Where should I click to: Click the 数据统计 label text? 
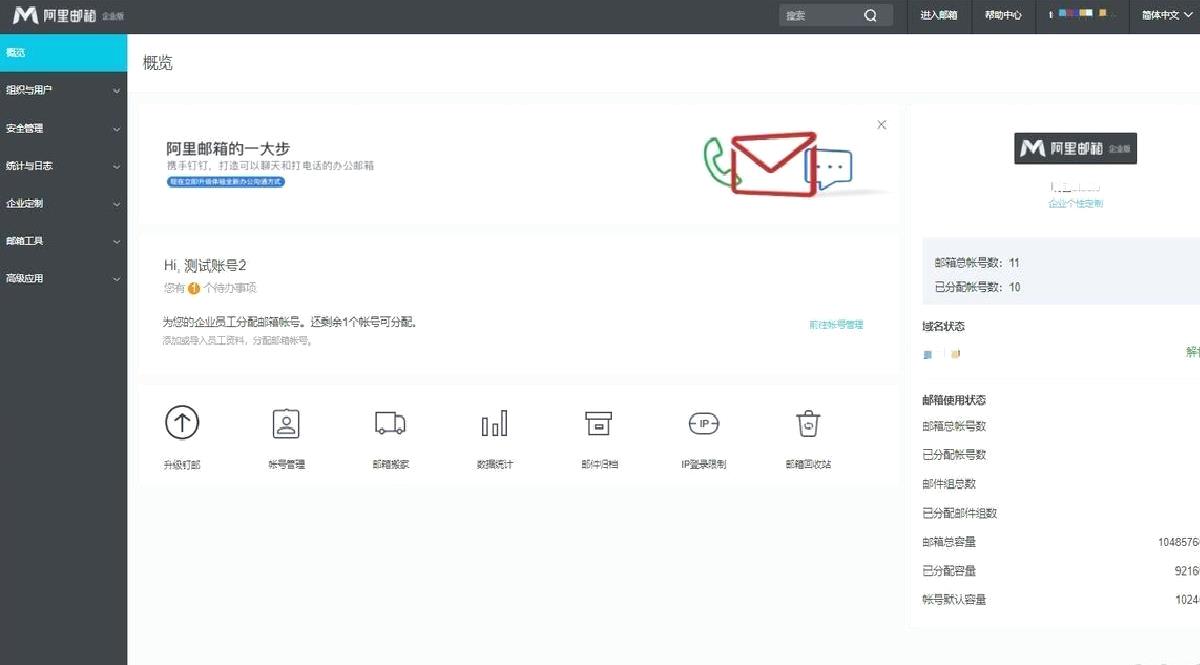point(495,464)
